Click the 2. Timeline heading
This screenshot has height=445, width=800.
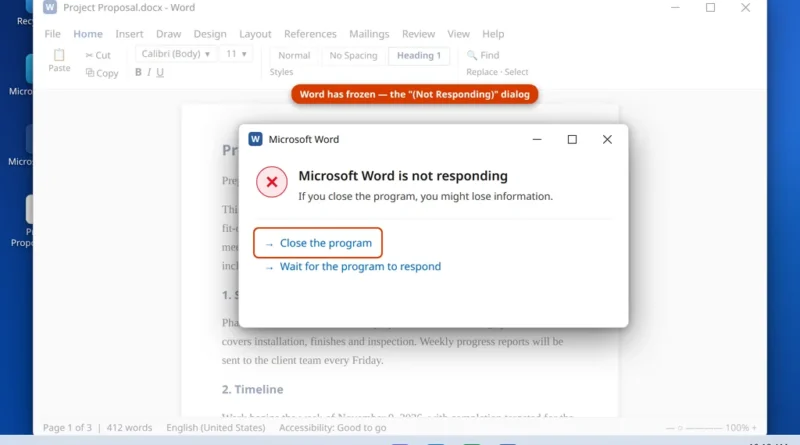(x=252, y=389)
